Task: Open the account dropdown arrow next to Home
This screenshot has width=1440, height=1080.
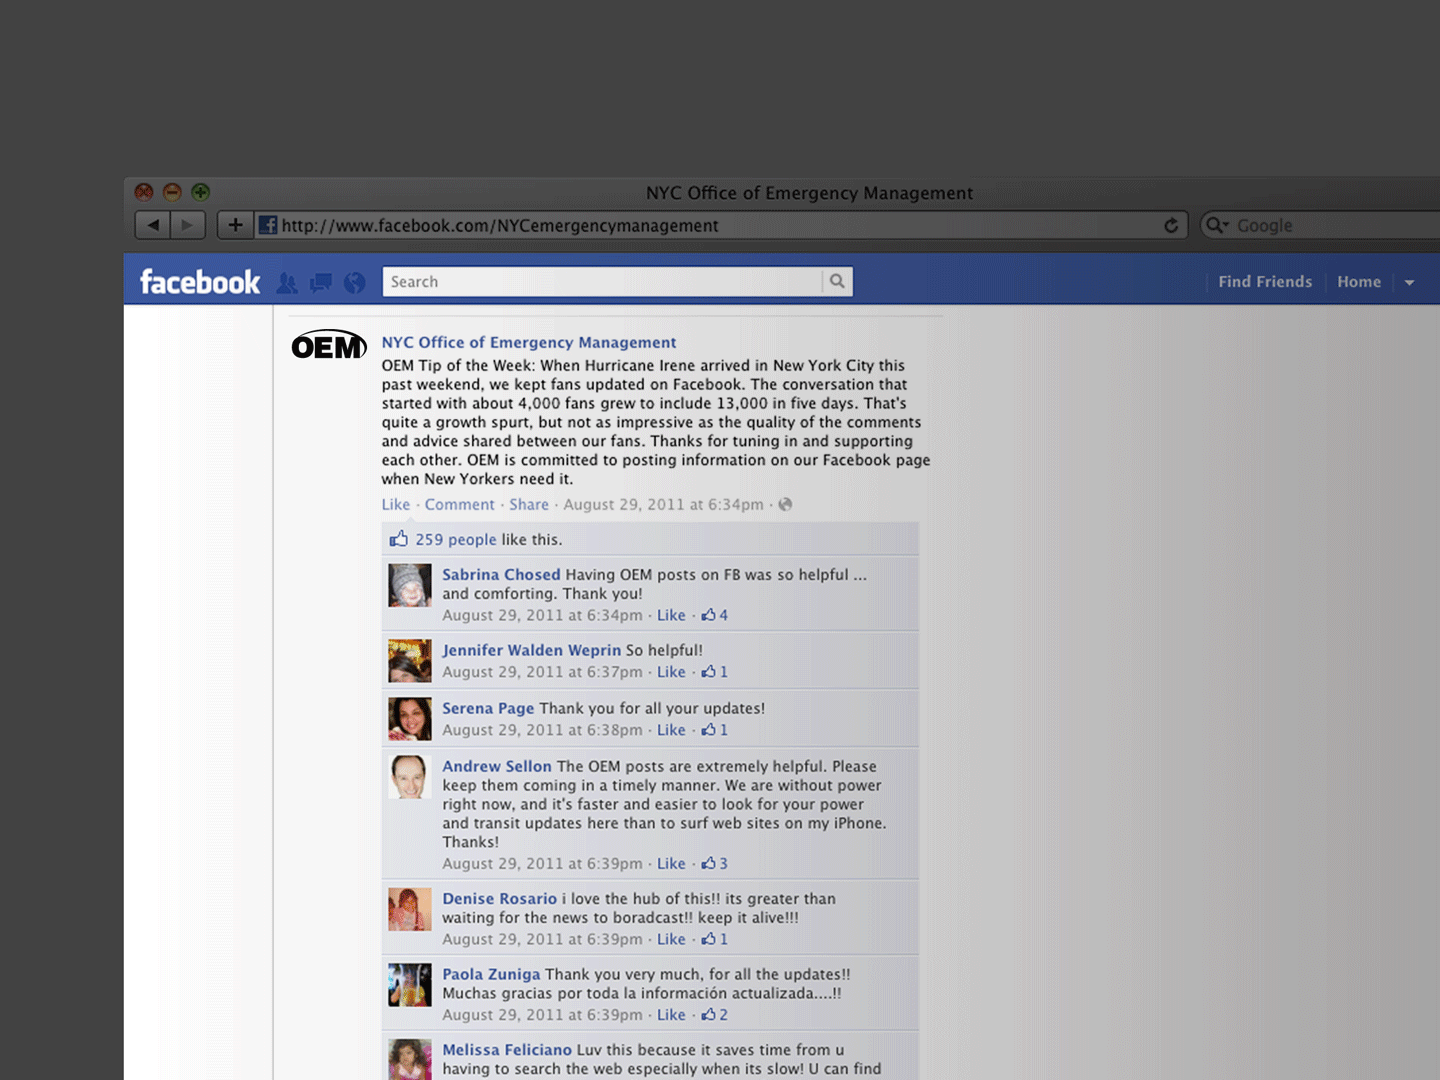Action: pos(1409,283)
